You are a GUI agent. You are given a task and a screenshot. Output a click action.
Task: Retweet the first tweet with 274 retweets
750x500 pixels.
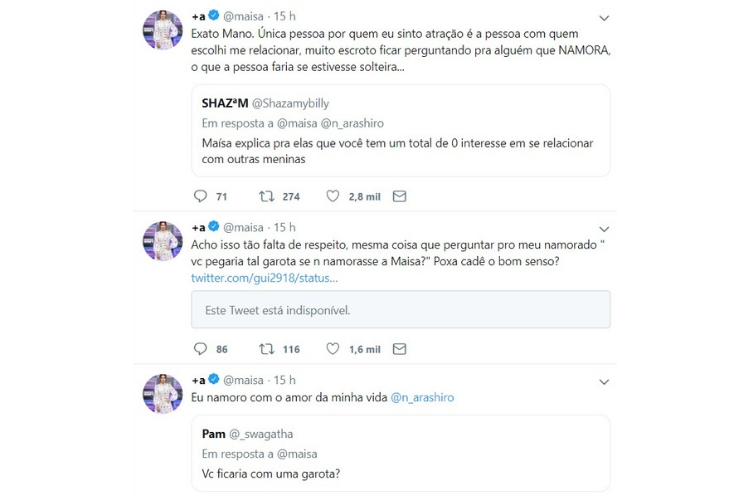tap(267, 196)
